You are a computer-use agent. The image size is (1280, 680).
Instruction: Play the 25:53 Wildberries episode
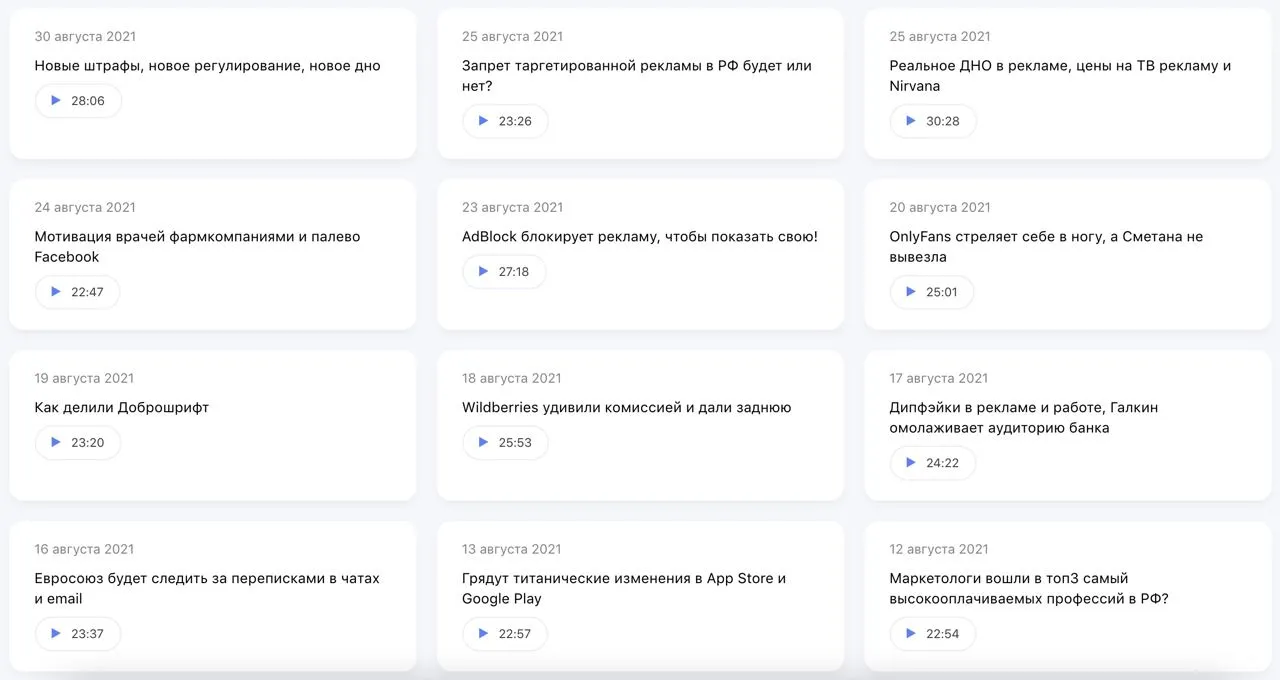pos(505,443)
